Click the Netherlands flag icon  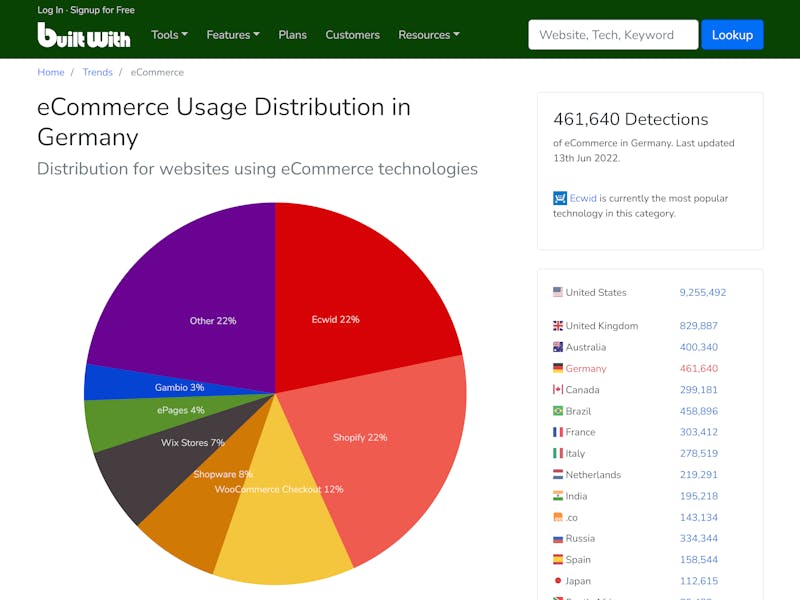(x=558, y=474)
